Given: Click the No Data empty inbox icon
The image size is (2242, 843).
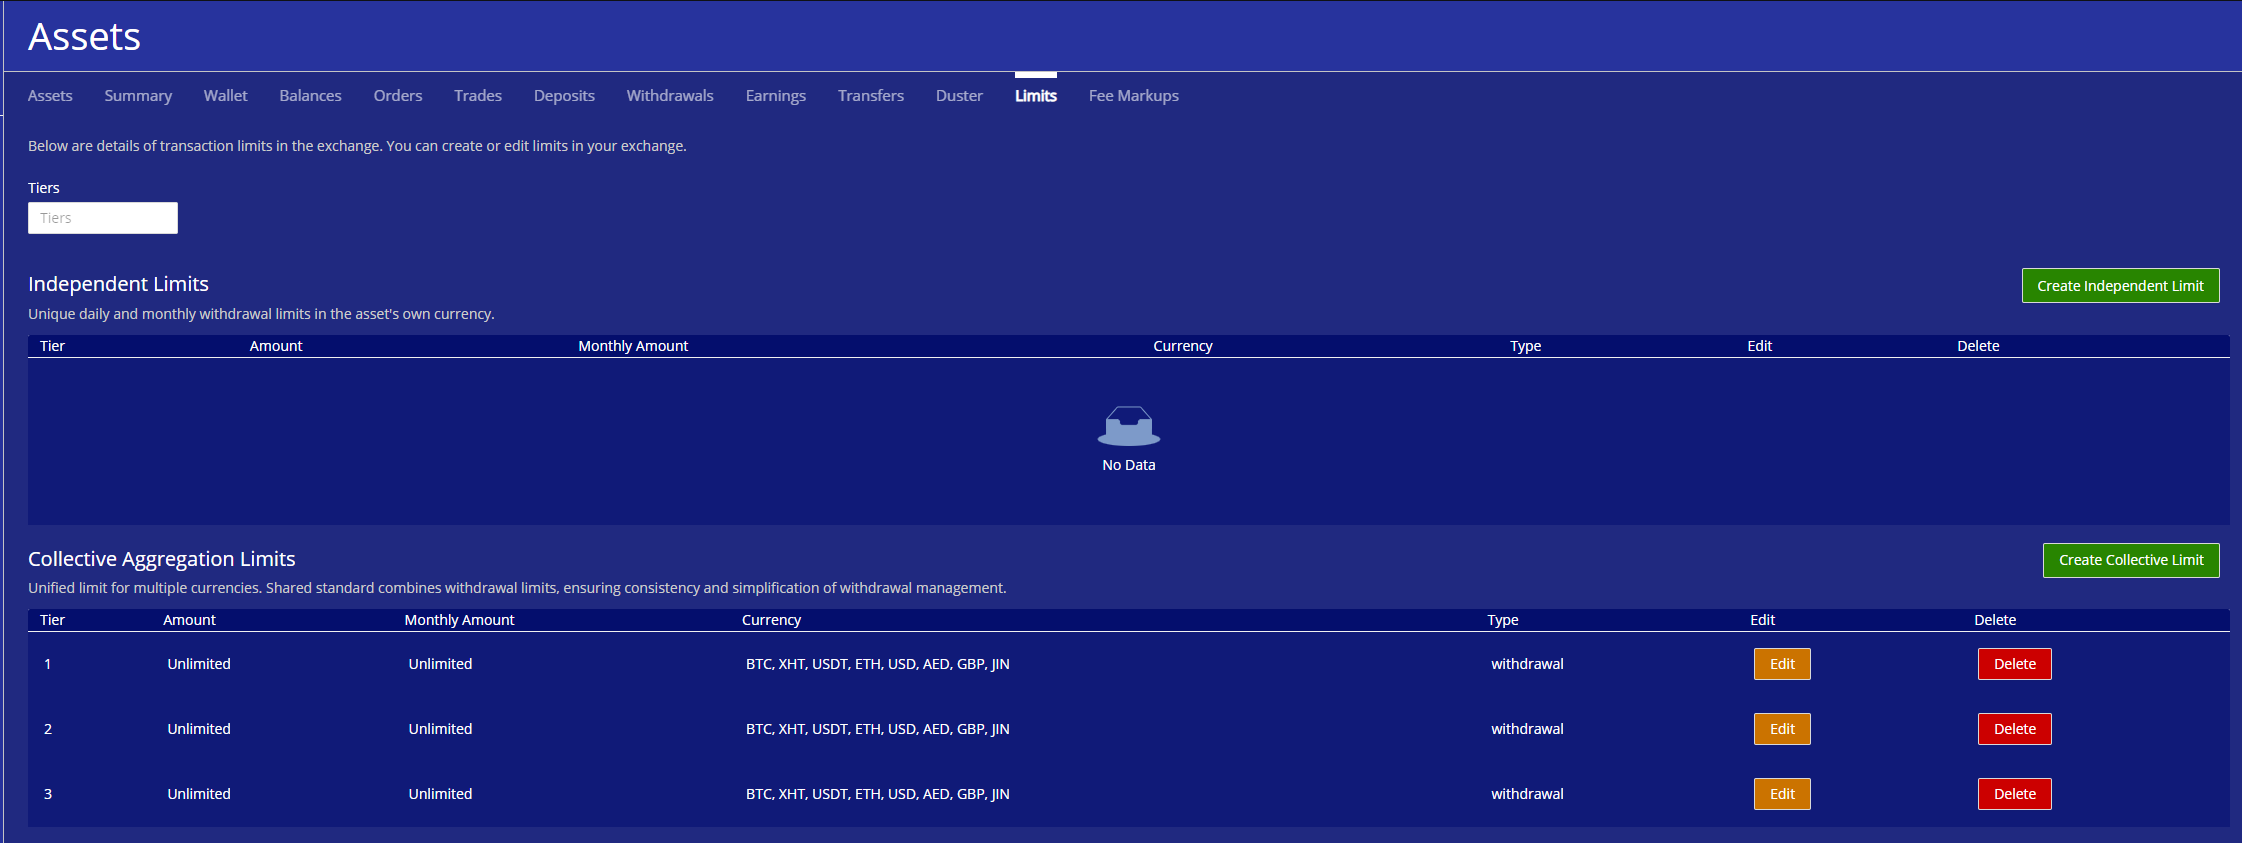Looking at the screenshot, I should tap(1128, 427).
